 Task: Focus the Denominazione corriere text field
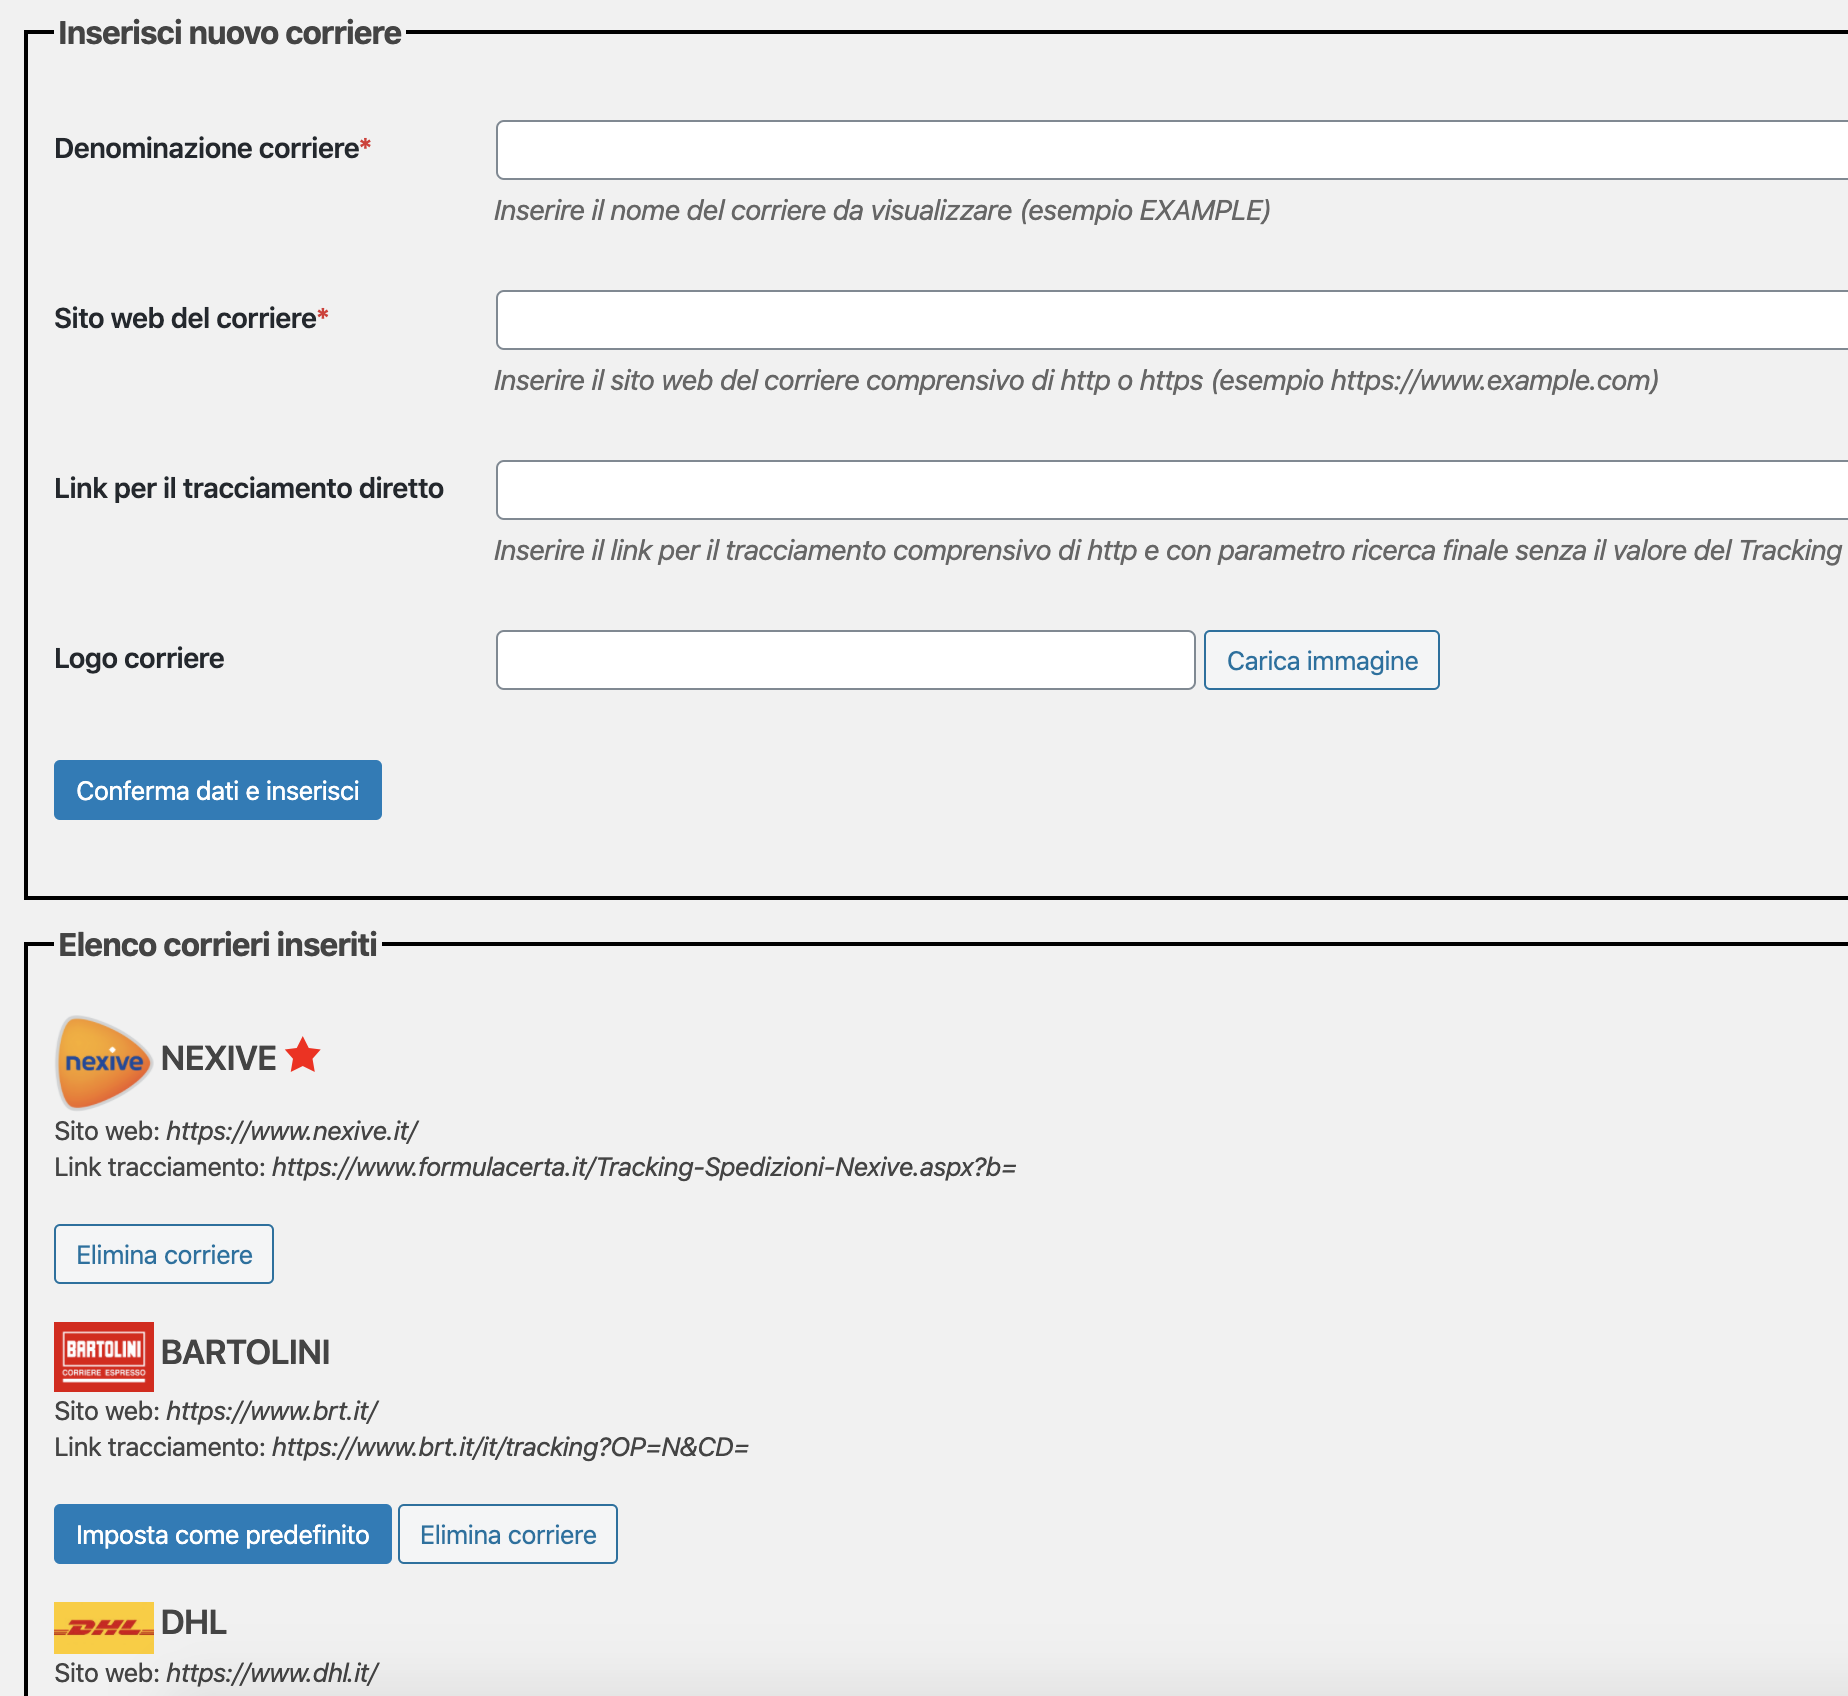coord(1170,150)
